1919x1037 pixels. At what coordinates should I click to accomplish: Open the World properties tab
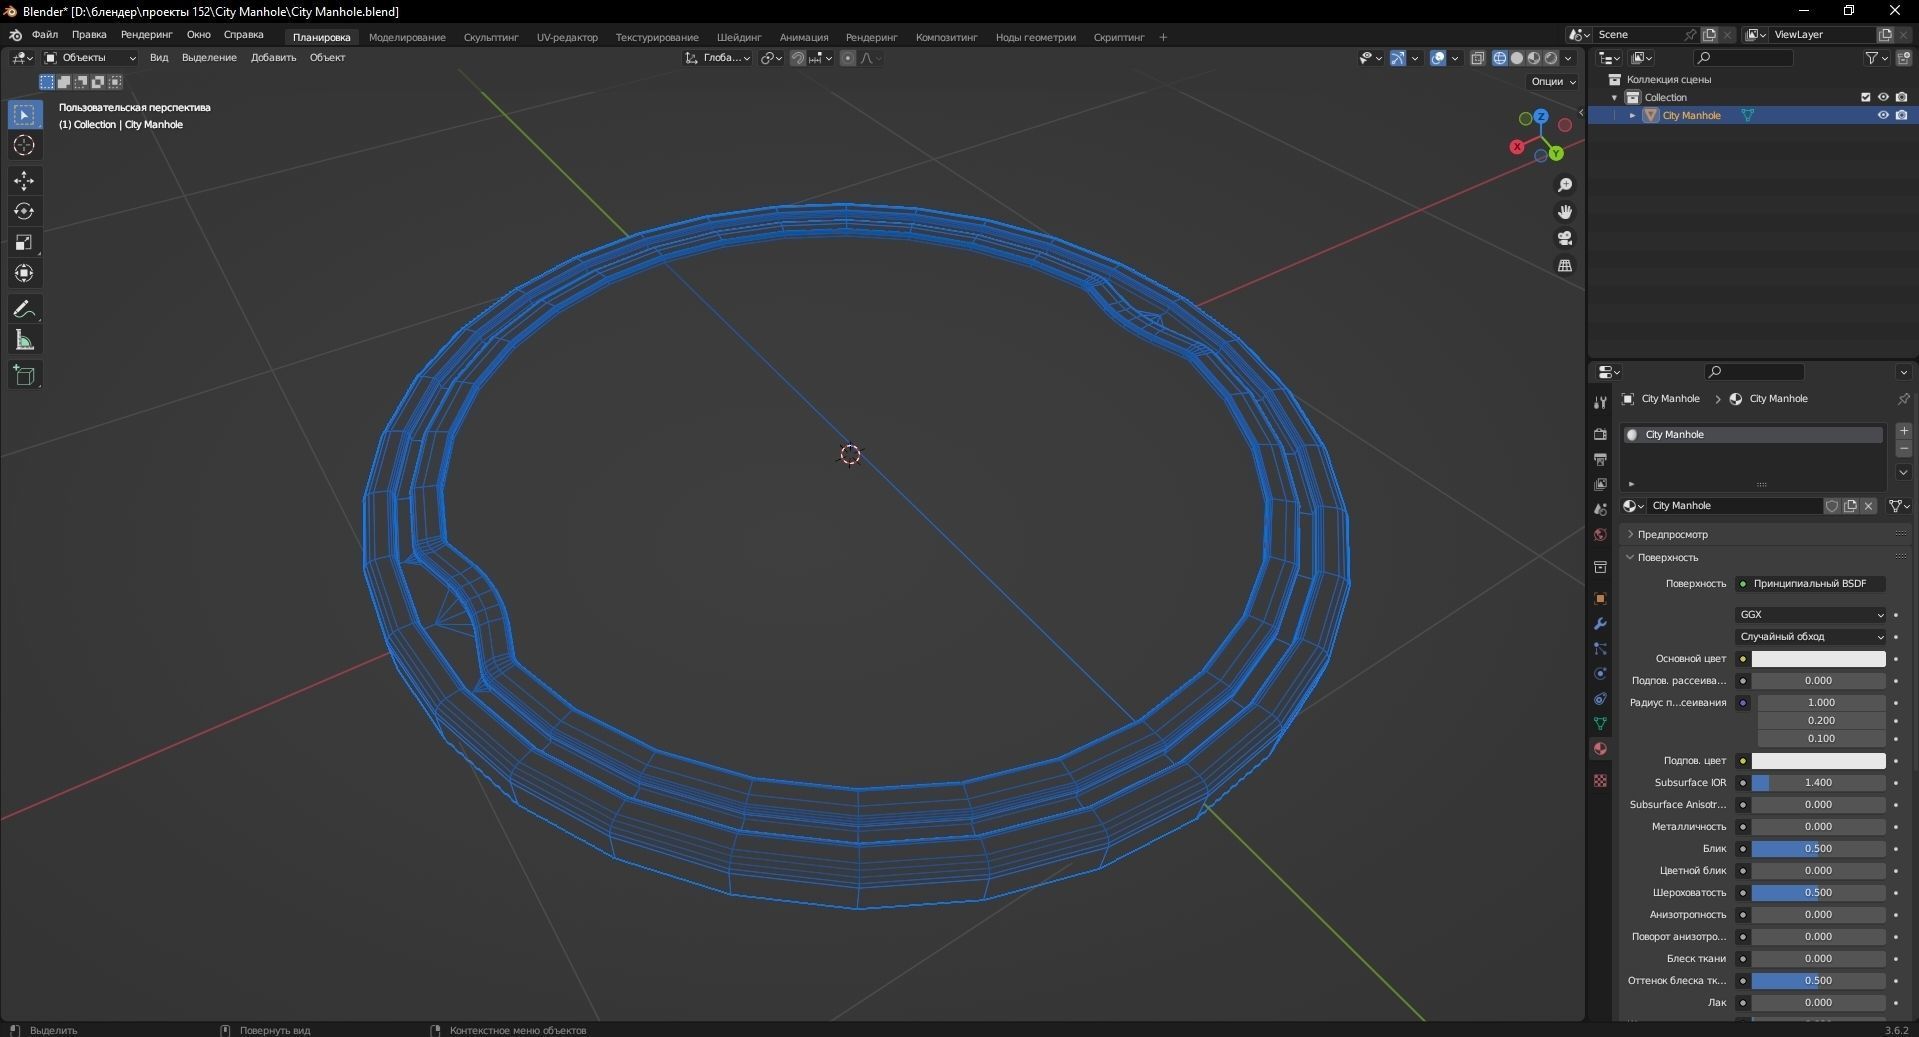click(x=1600, y=535)
